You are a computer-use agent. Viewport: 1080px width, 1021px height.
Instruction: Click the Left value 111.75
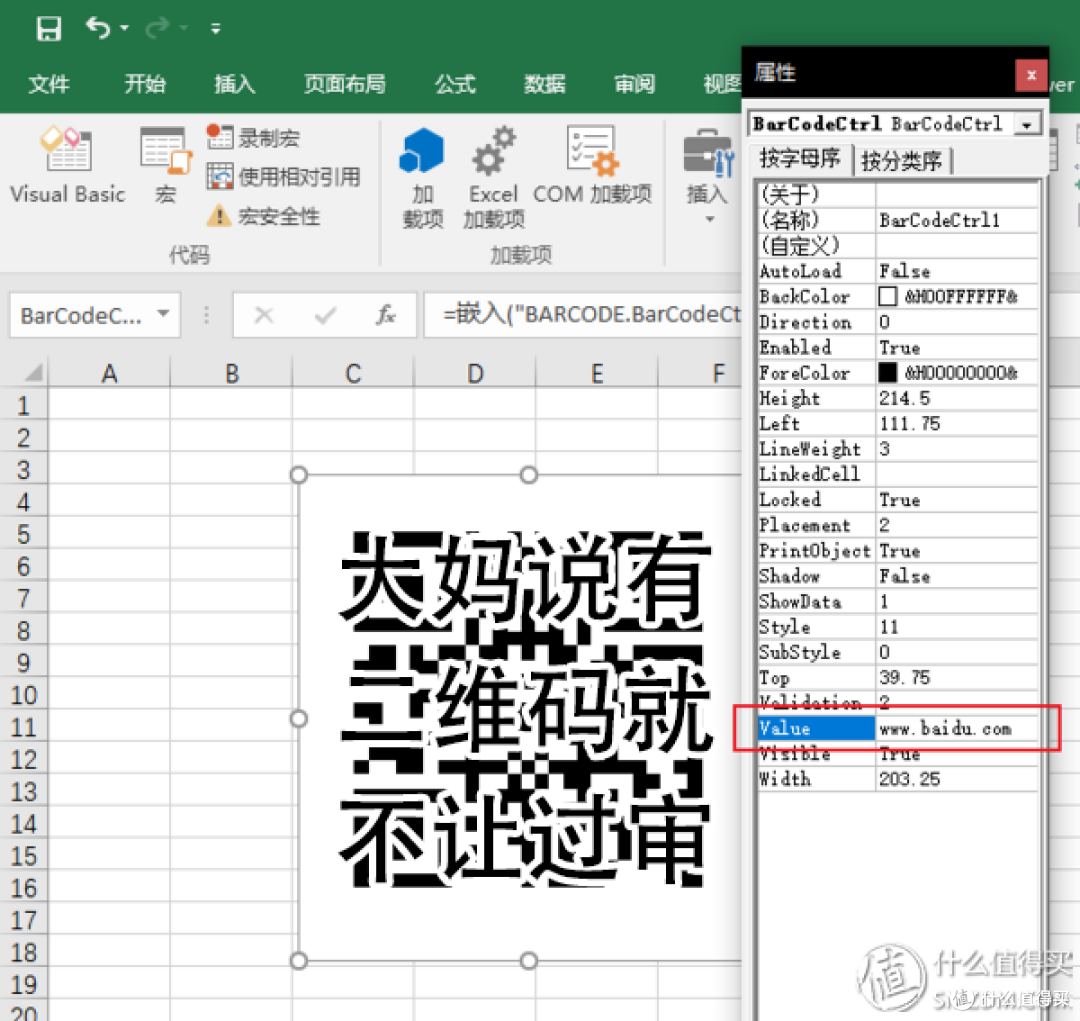click(x=957, y=424)
